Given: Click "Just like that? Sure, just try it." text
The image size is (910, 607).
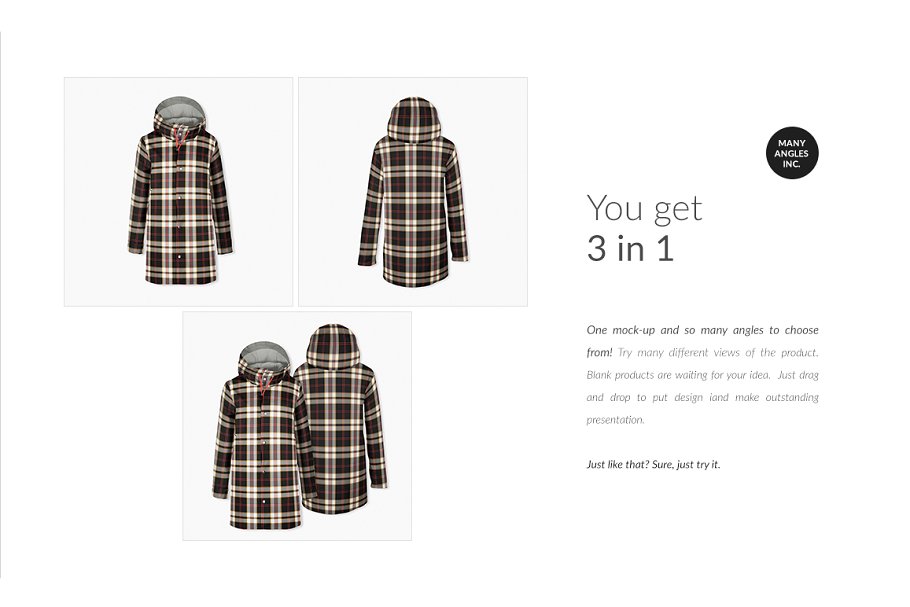Looking at the screenshot, I should point(653,464).
